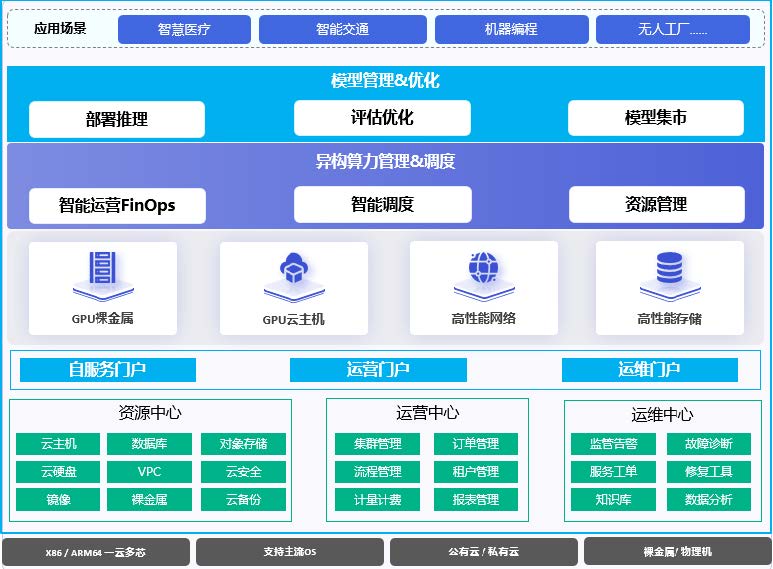Select the 智能交通 scenario button

point(343,30)
